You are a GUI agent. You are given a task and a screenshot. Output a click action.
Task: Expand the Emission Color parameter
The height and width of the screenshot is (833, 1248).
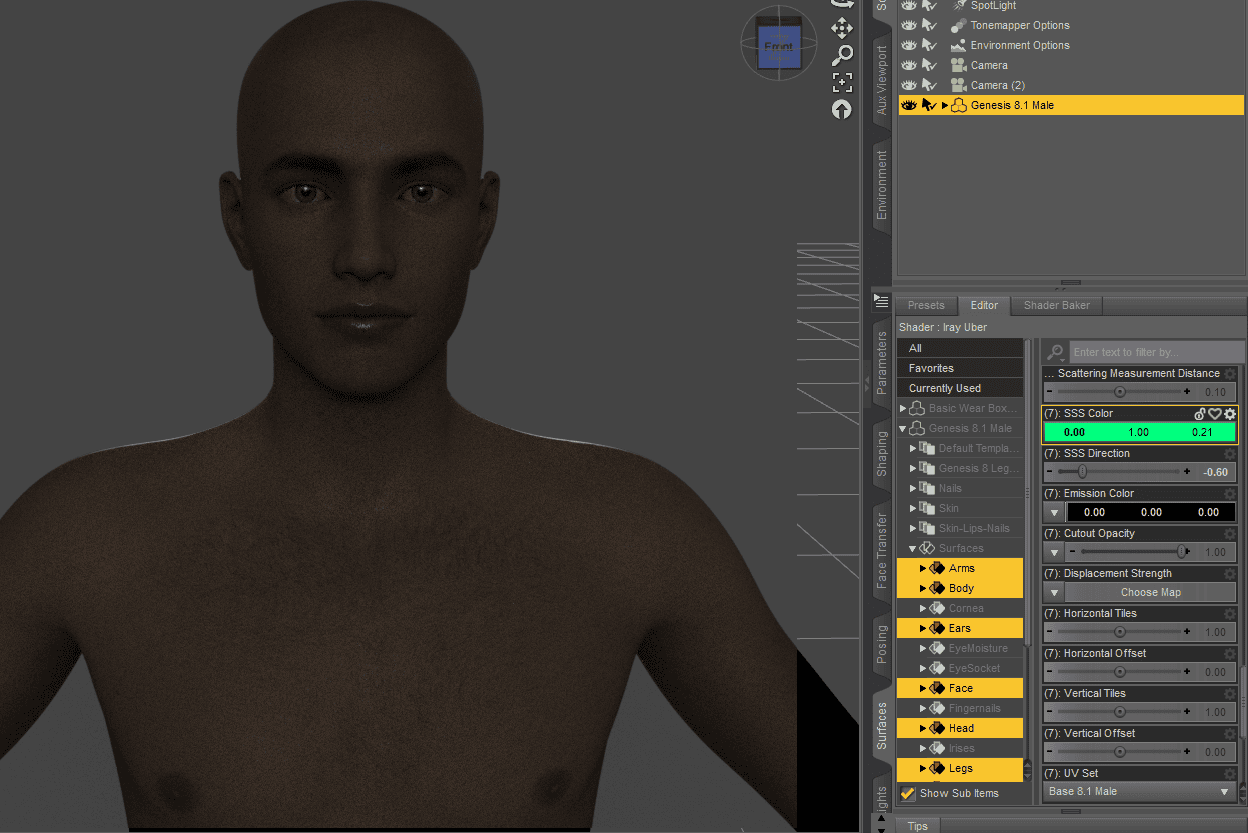click(1053, 511)
